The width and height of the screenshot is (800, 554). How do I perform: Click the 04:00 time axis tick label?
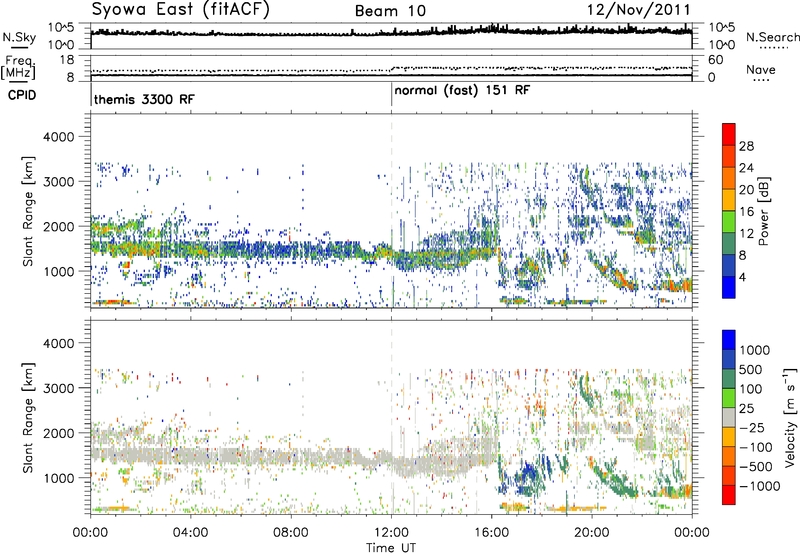[190, 533]
